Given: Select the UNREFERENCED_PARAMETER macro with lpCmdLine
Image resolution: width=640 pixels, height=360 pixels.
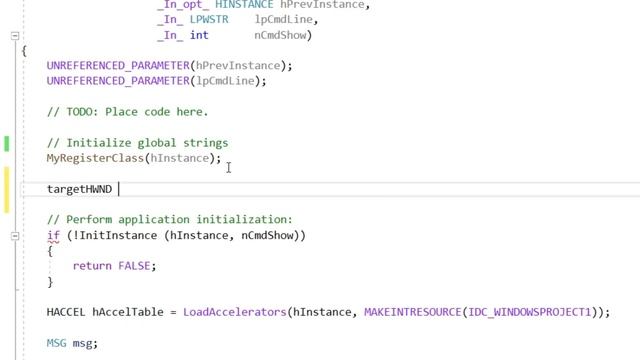Looking at the screenshot, I should 118,81.
